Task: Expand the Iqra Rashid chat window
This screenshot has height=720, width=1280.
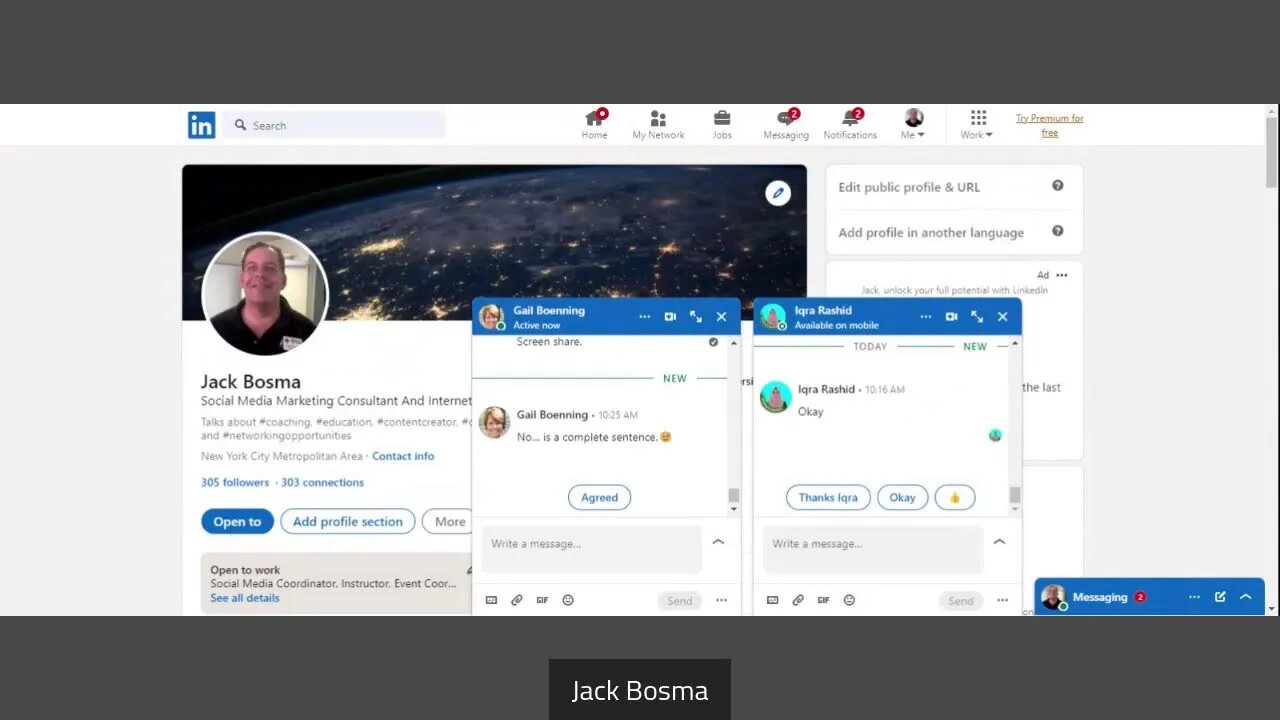Action: click(977, 317)
